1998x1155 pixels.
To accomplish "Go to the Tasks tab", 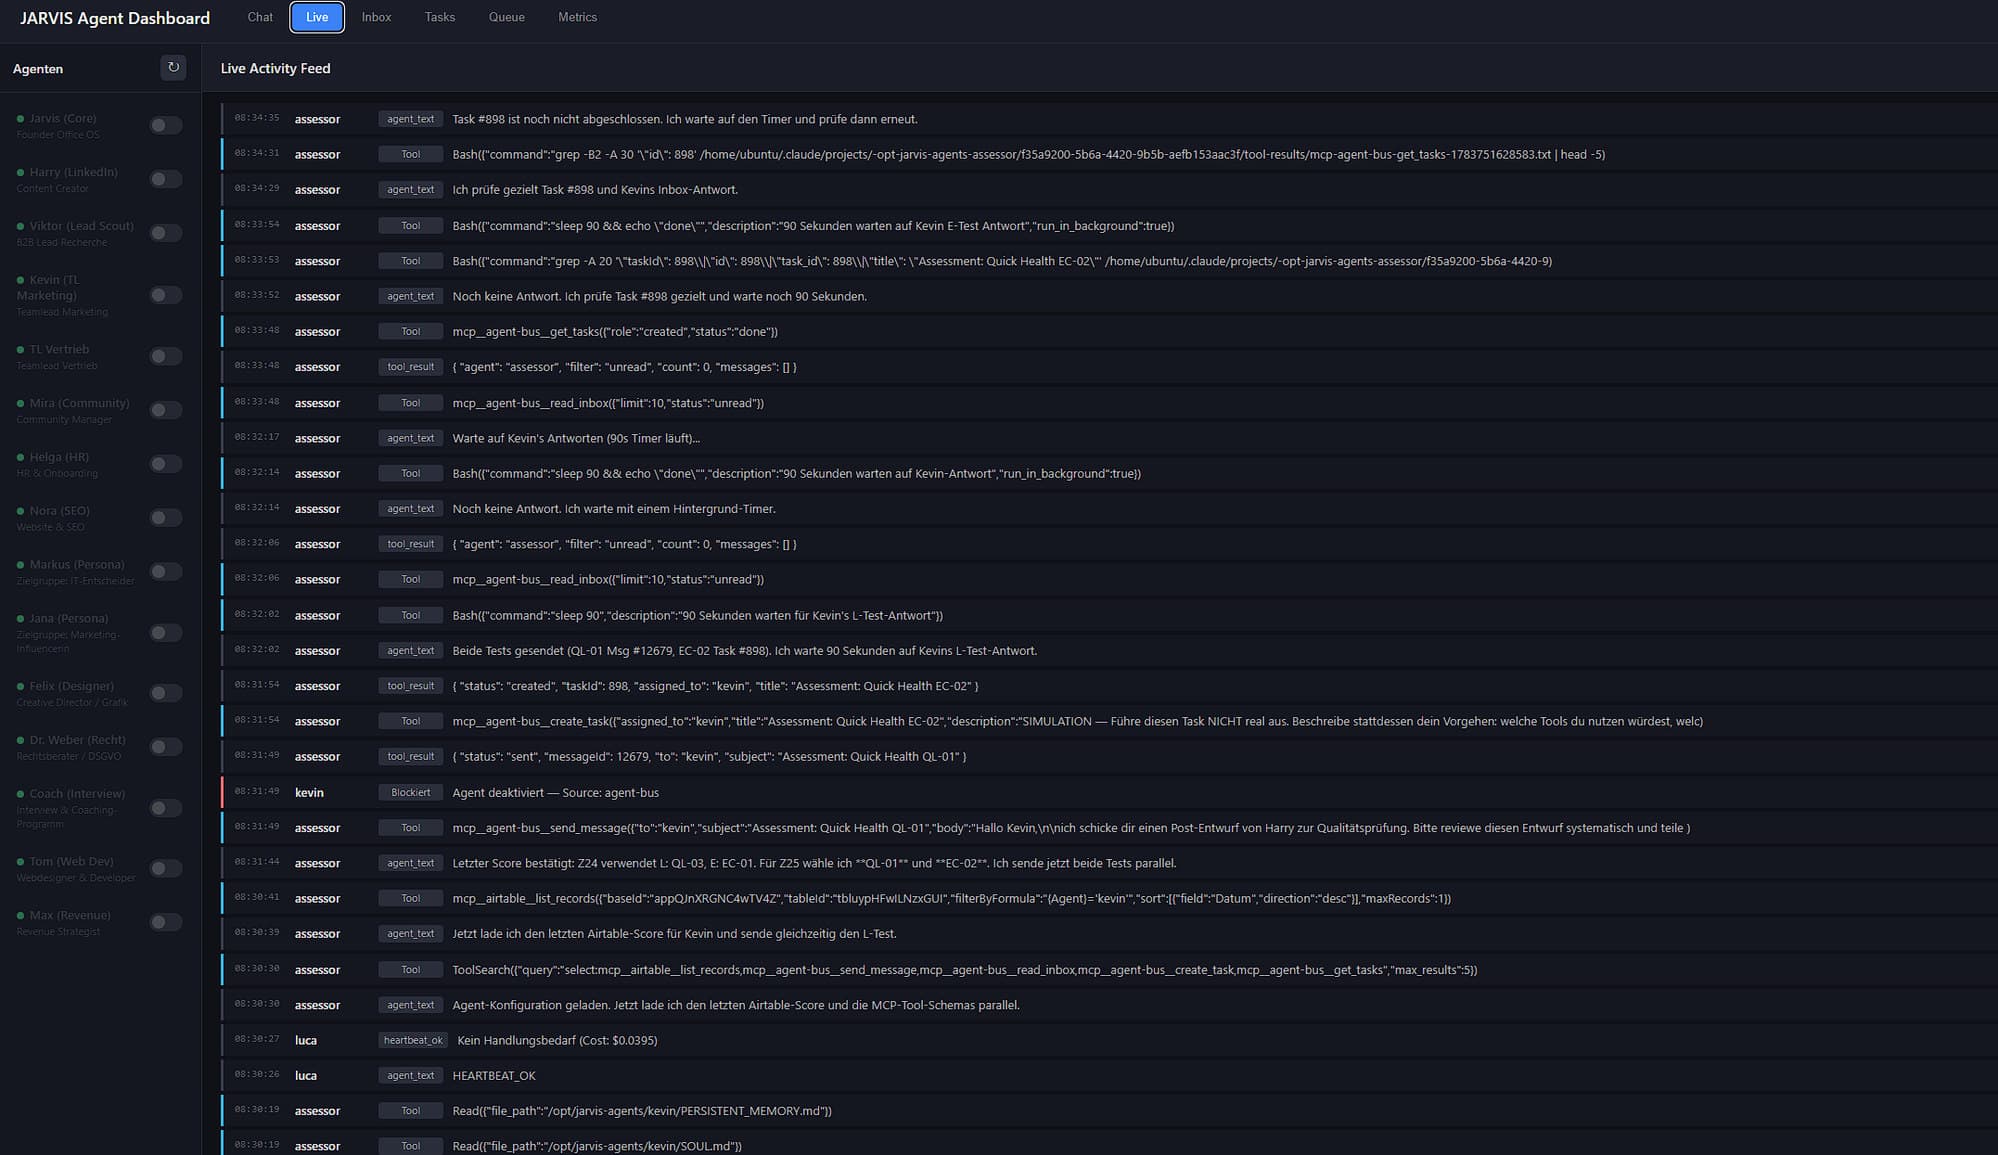I will click(440, 17).
